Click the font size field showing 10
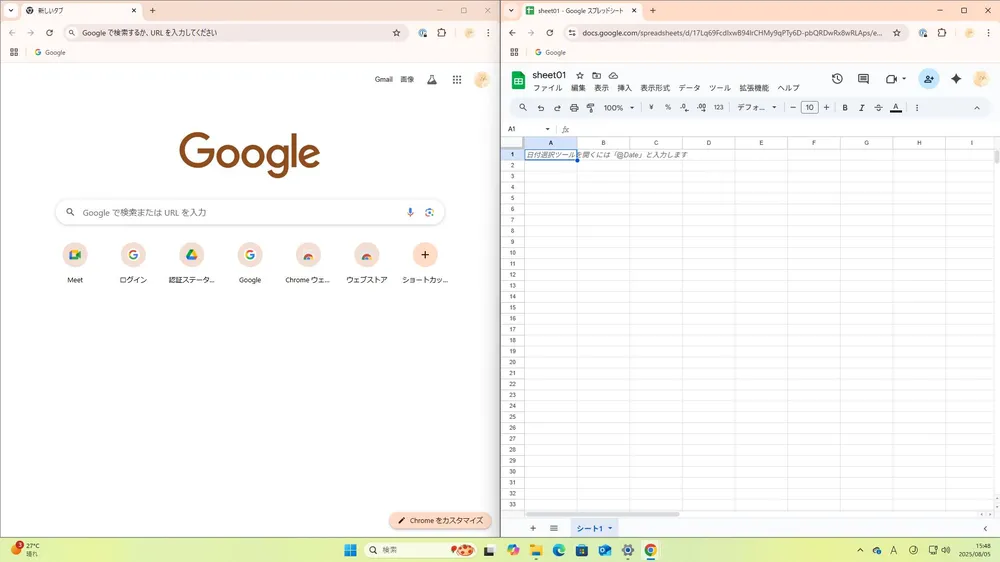The image size is (1000, 562). 809,108
